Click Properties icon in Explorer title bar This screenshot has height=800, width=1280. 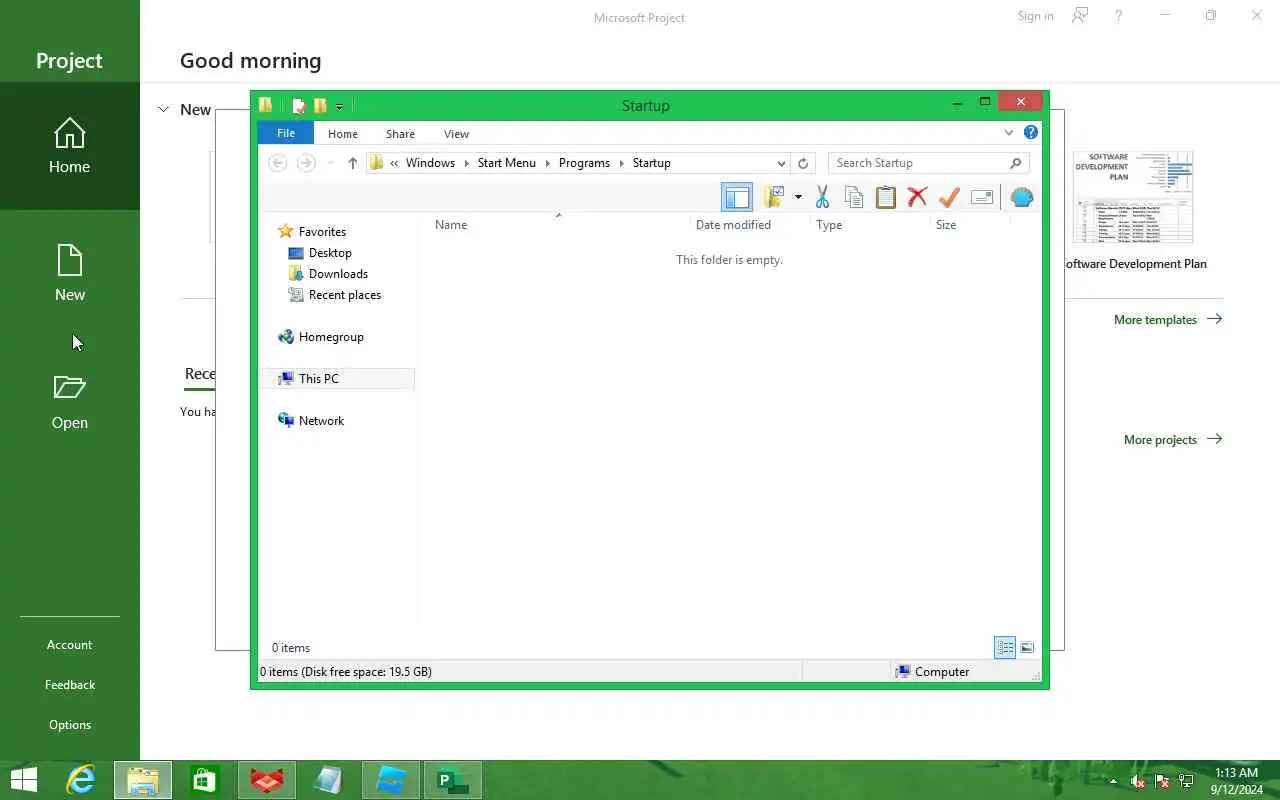[x=298, y=105]
